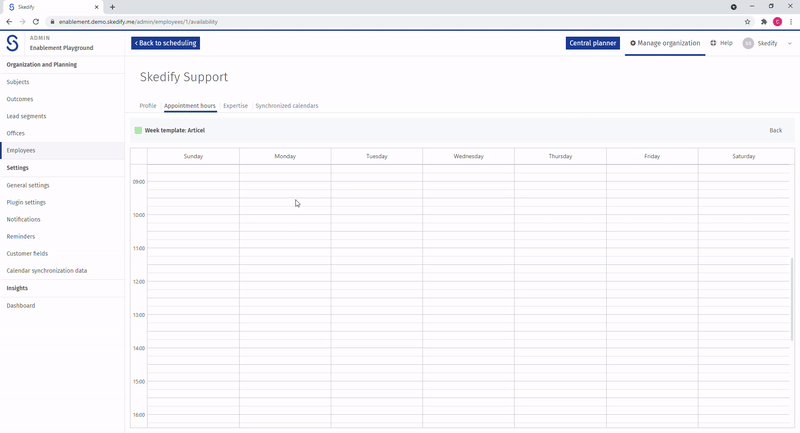
Task: Click the Back link in template bar
Action: tap(776, 131)
